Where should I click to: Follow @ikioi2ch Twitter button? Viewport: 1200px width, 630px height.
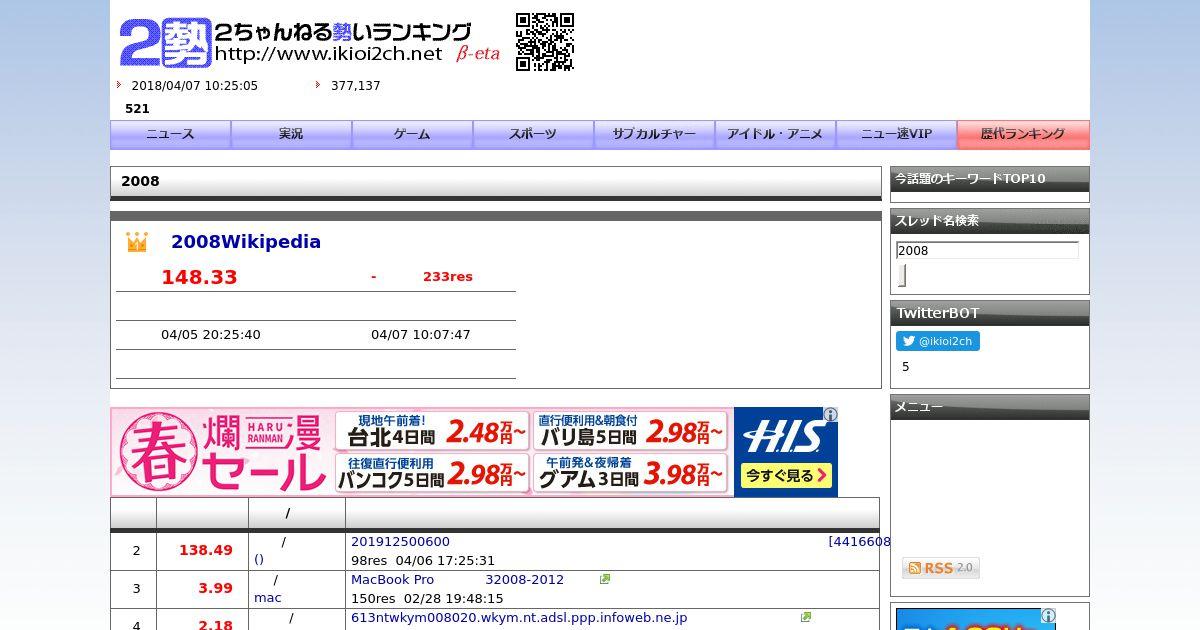[938, 341]
